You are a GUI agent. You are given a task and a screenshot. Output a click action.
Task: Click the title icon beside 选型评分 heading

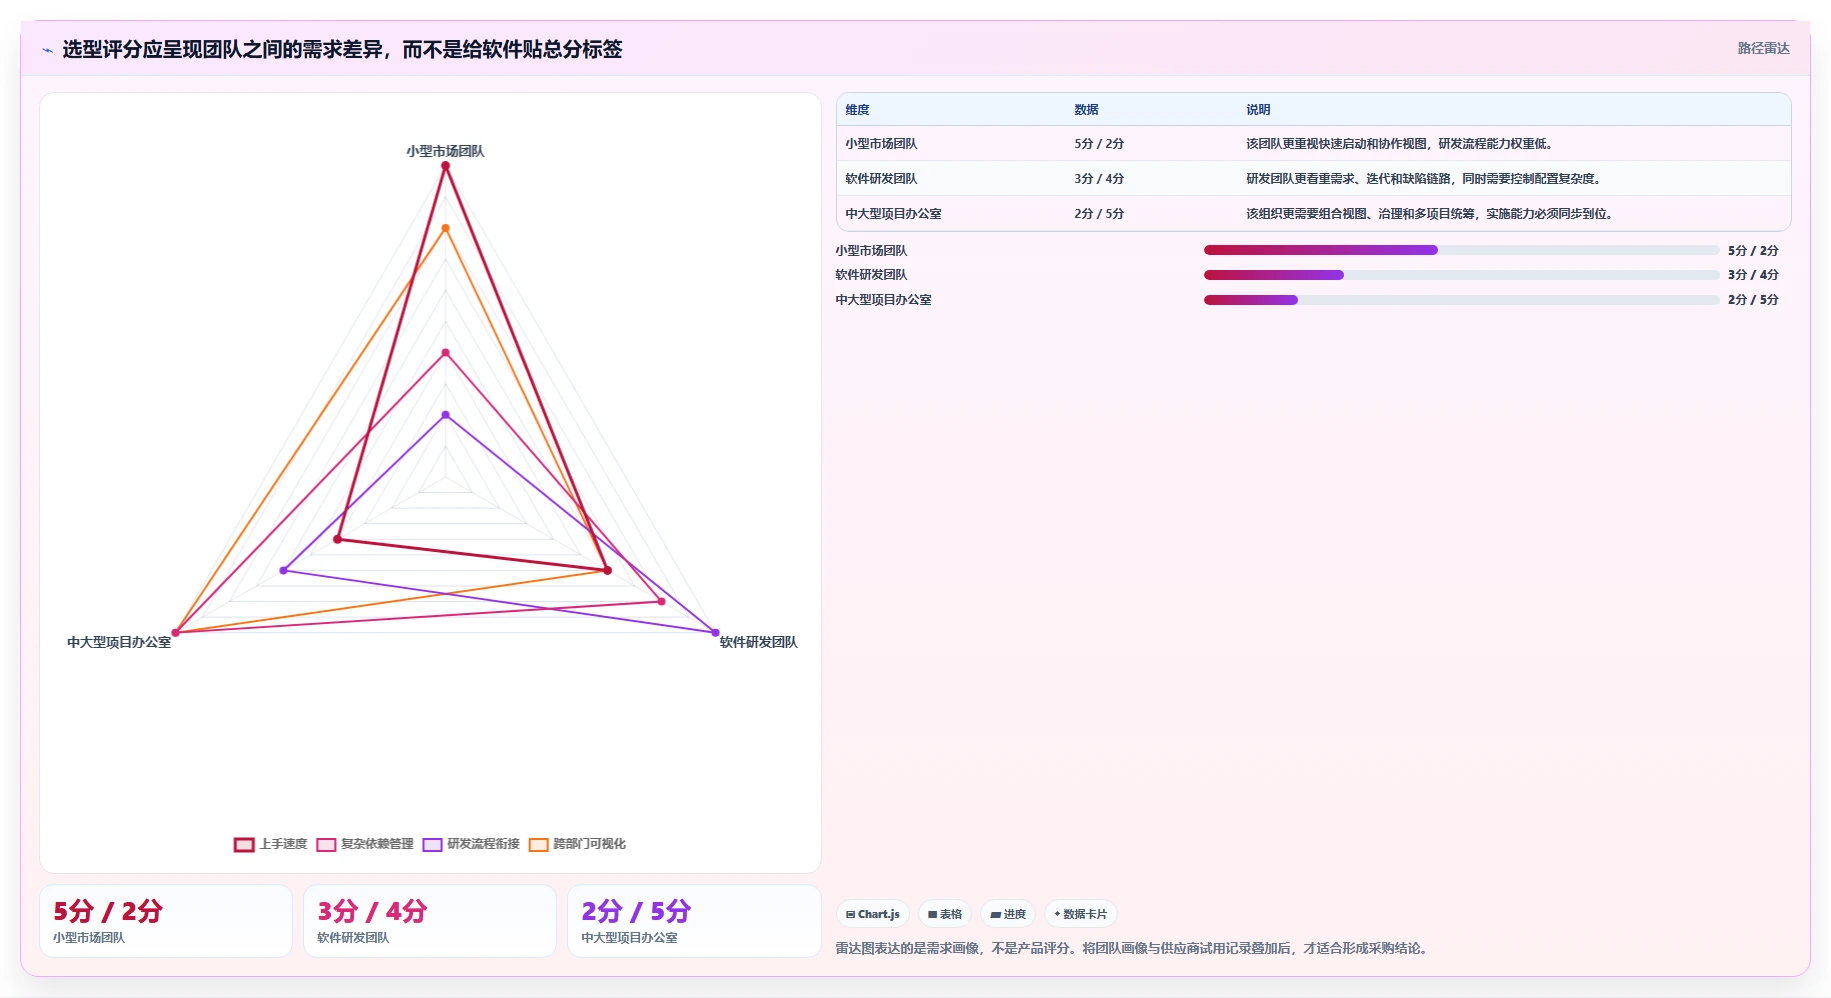click(47, 50)
